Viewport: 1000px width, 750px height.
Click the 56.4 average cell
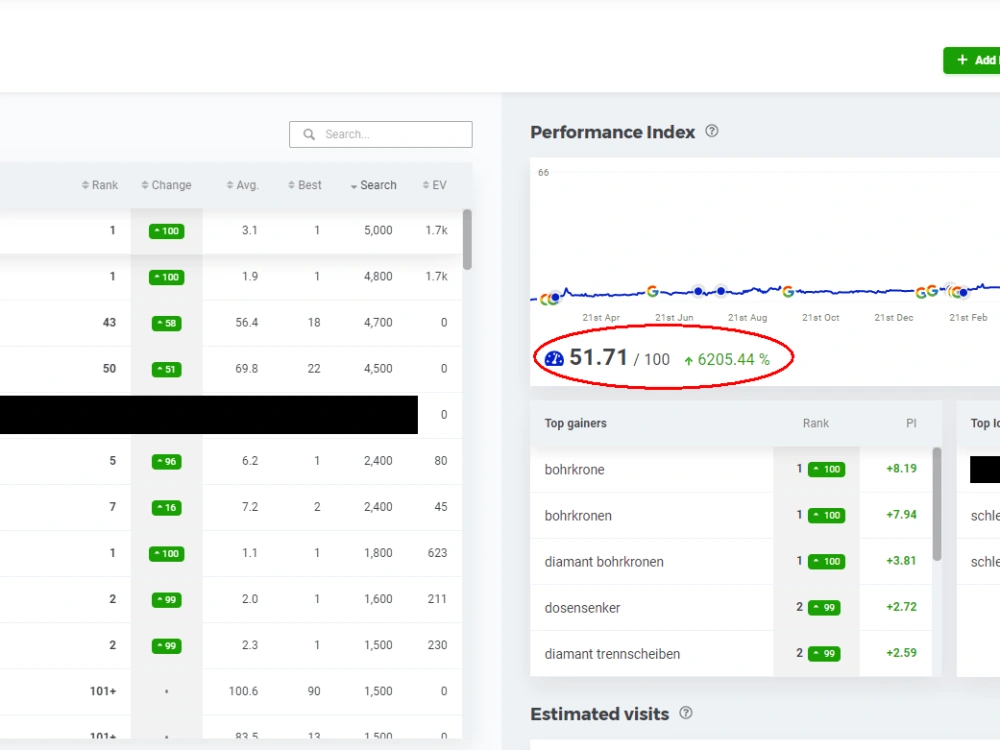pyautogui.click(x=246, y=323)
